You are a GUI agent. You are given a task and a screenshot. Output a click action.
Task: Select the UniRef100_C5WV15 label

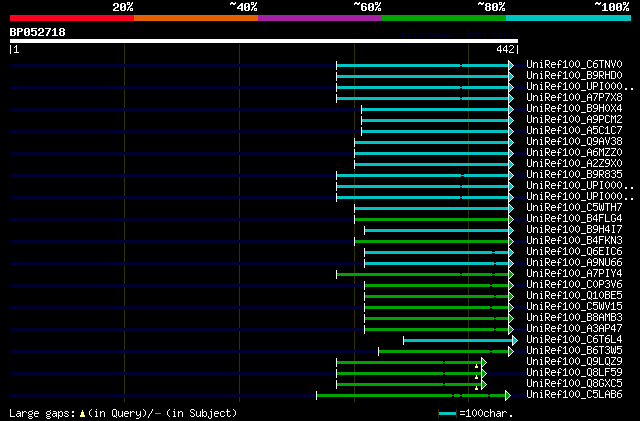(x=574, y=307)
